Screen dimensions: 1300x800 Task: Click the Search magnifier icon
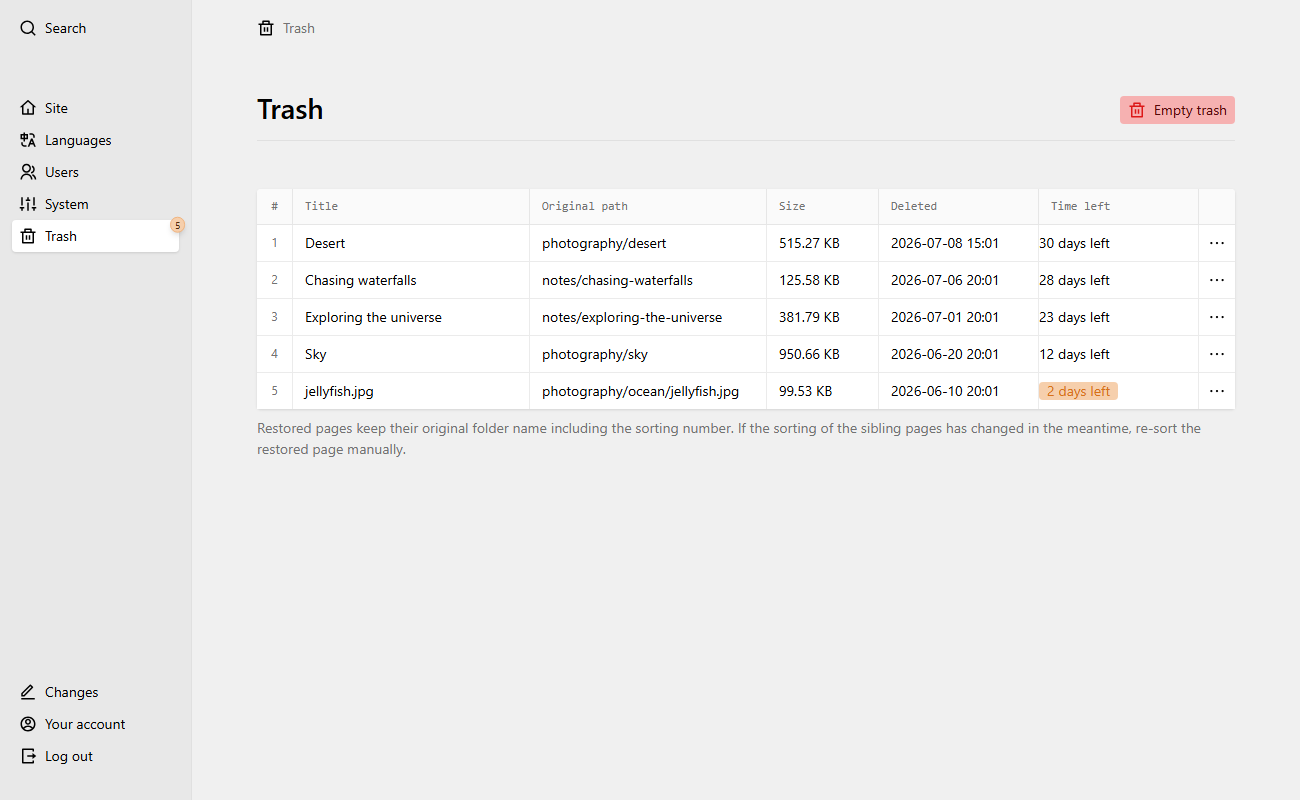pyautogui.click(x=28, y=28)
